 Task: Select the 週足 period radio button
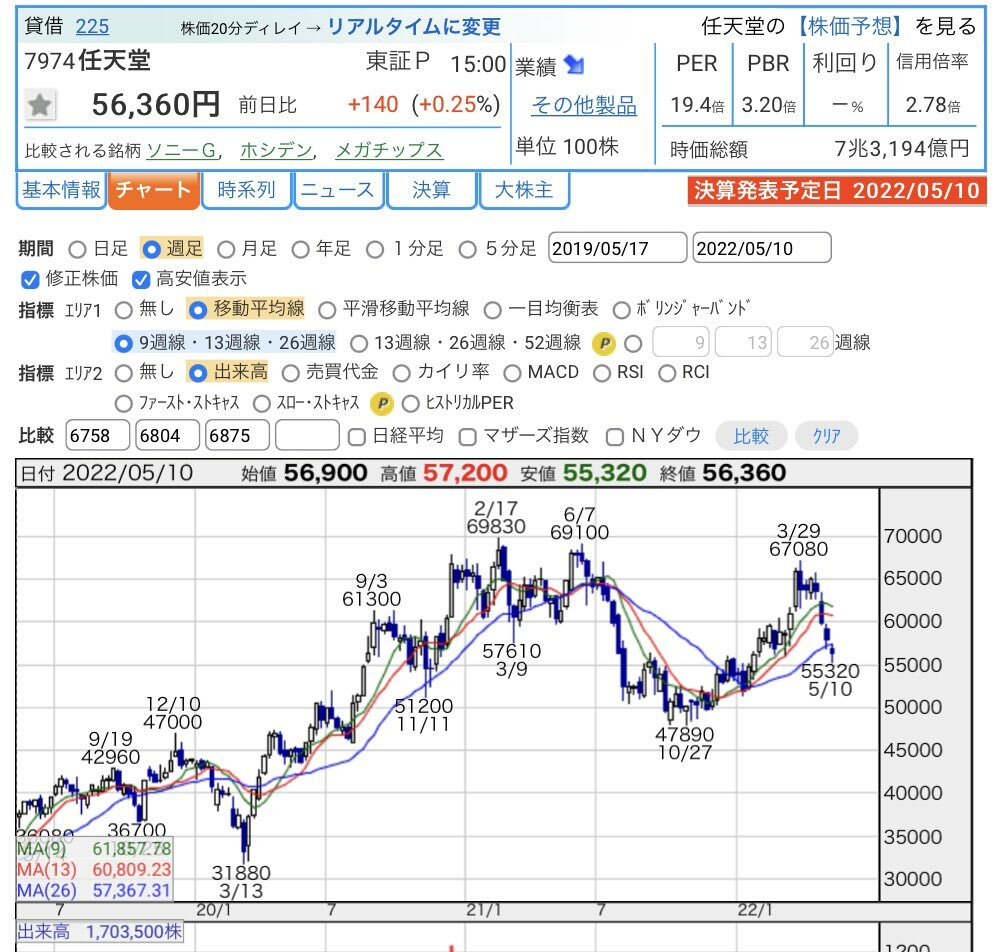tap(151, 249)
